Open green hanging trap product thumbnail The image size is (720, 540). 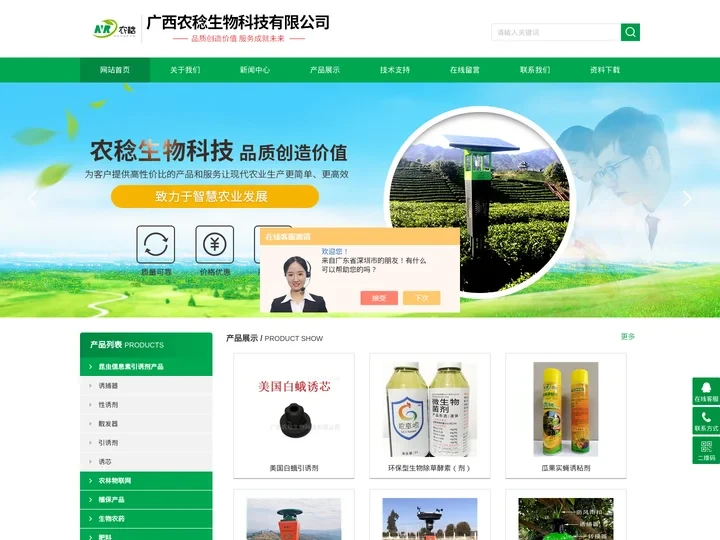(x=566, y=519)
